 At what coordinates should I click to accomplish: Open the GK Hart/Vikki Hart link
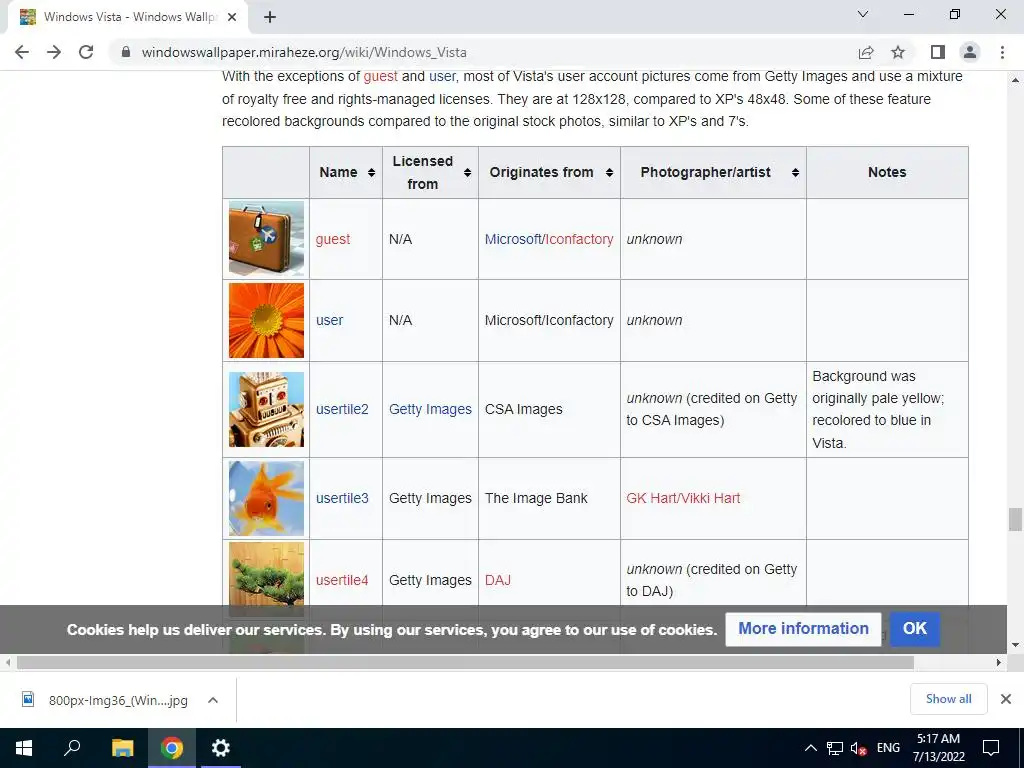tap(683, 498)
